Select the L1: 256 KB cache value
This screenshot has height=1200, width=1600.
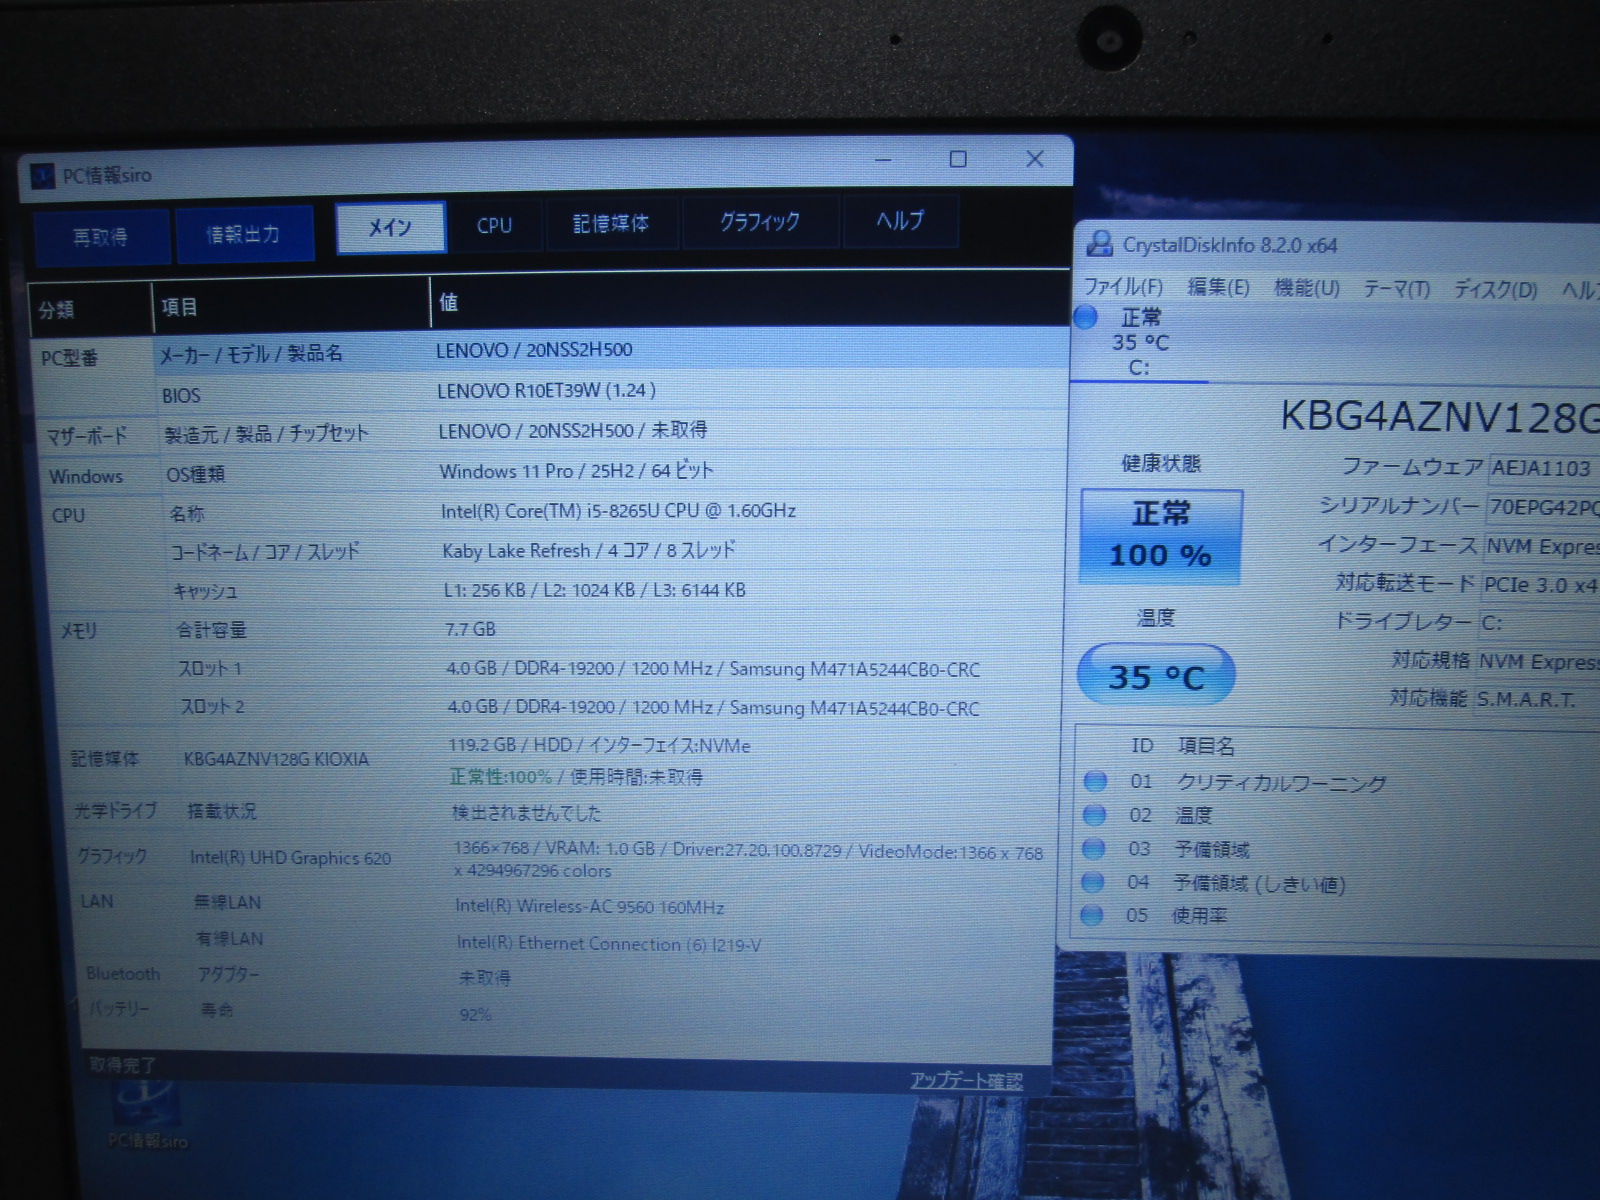tap(594, 589)
